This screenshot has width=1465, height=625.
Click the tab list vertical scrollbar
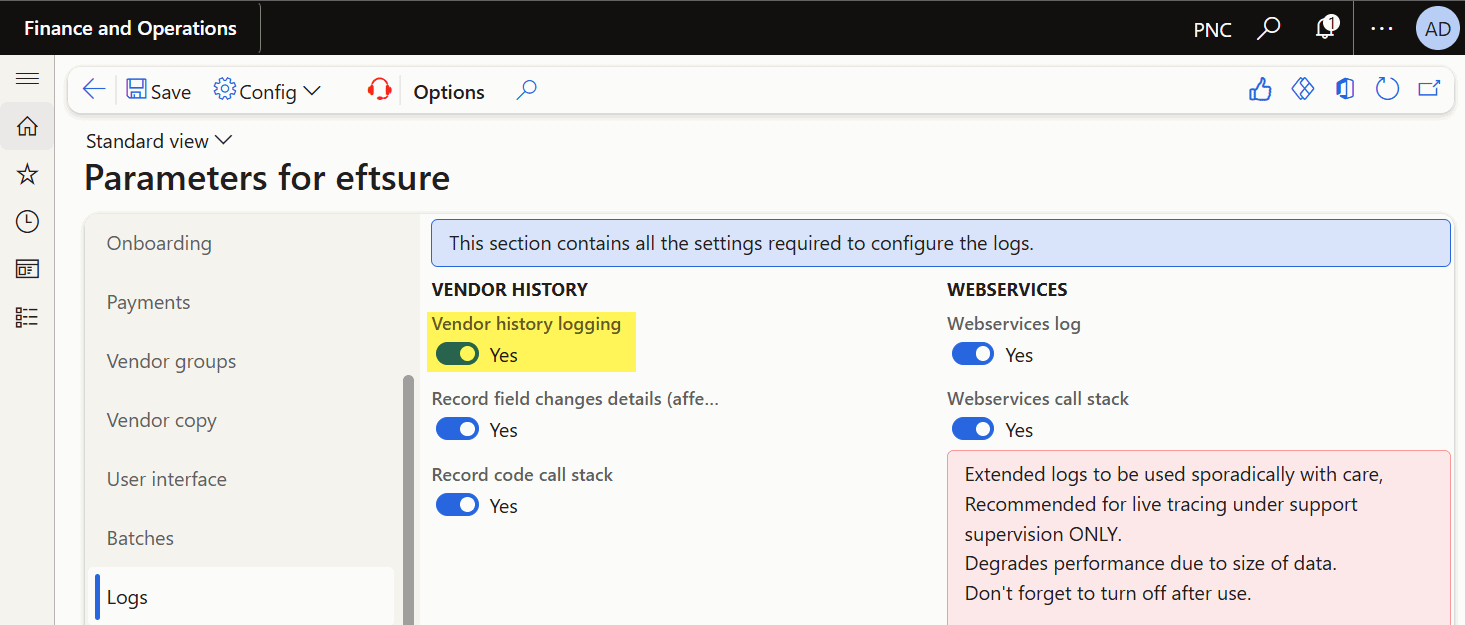click(407, 500)
